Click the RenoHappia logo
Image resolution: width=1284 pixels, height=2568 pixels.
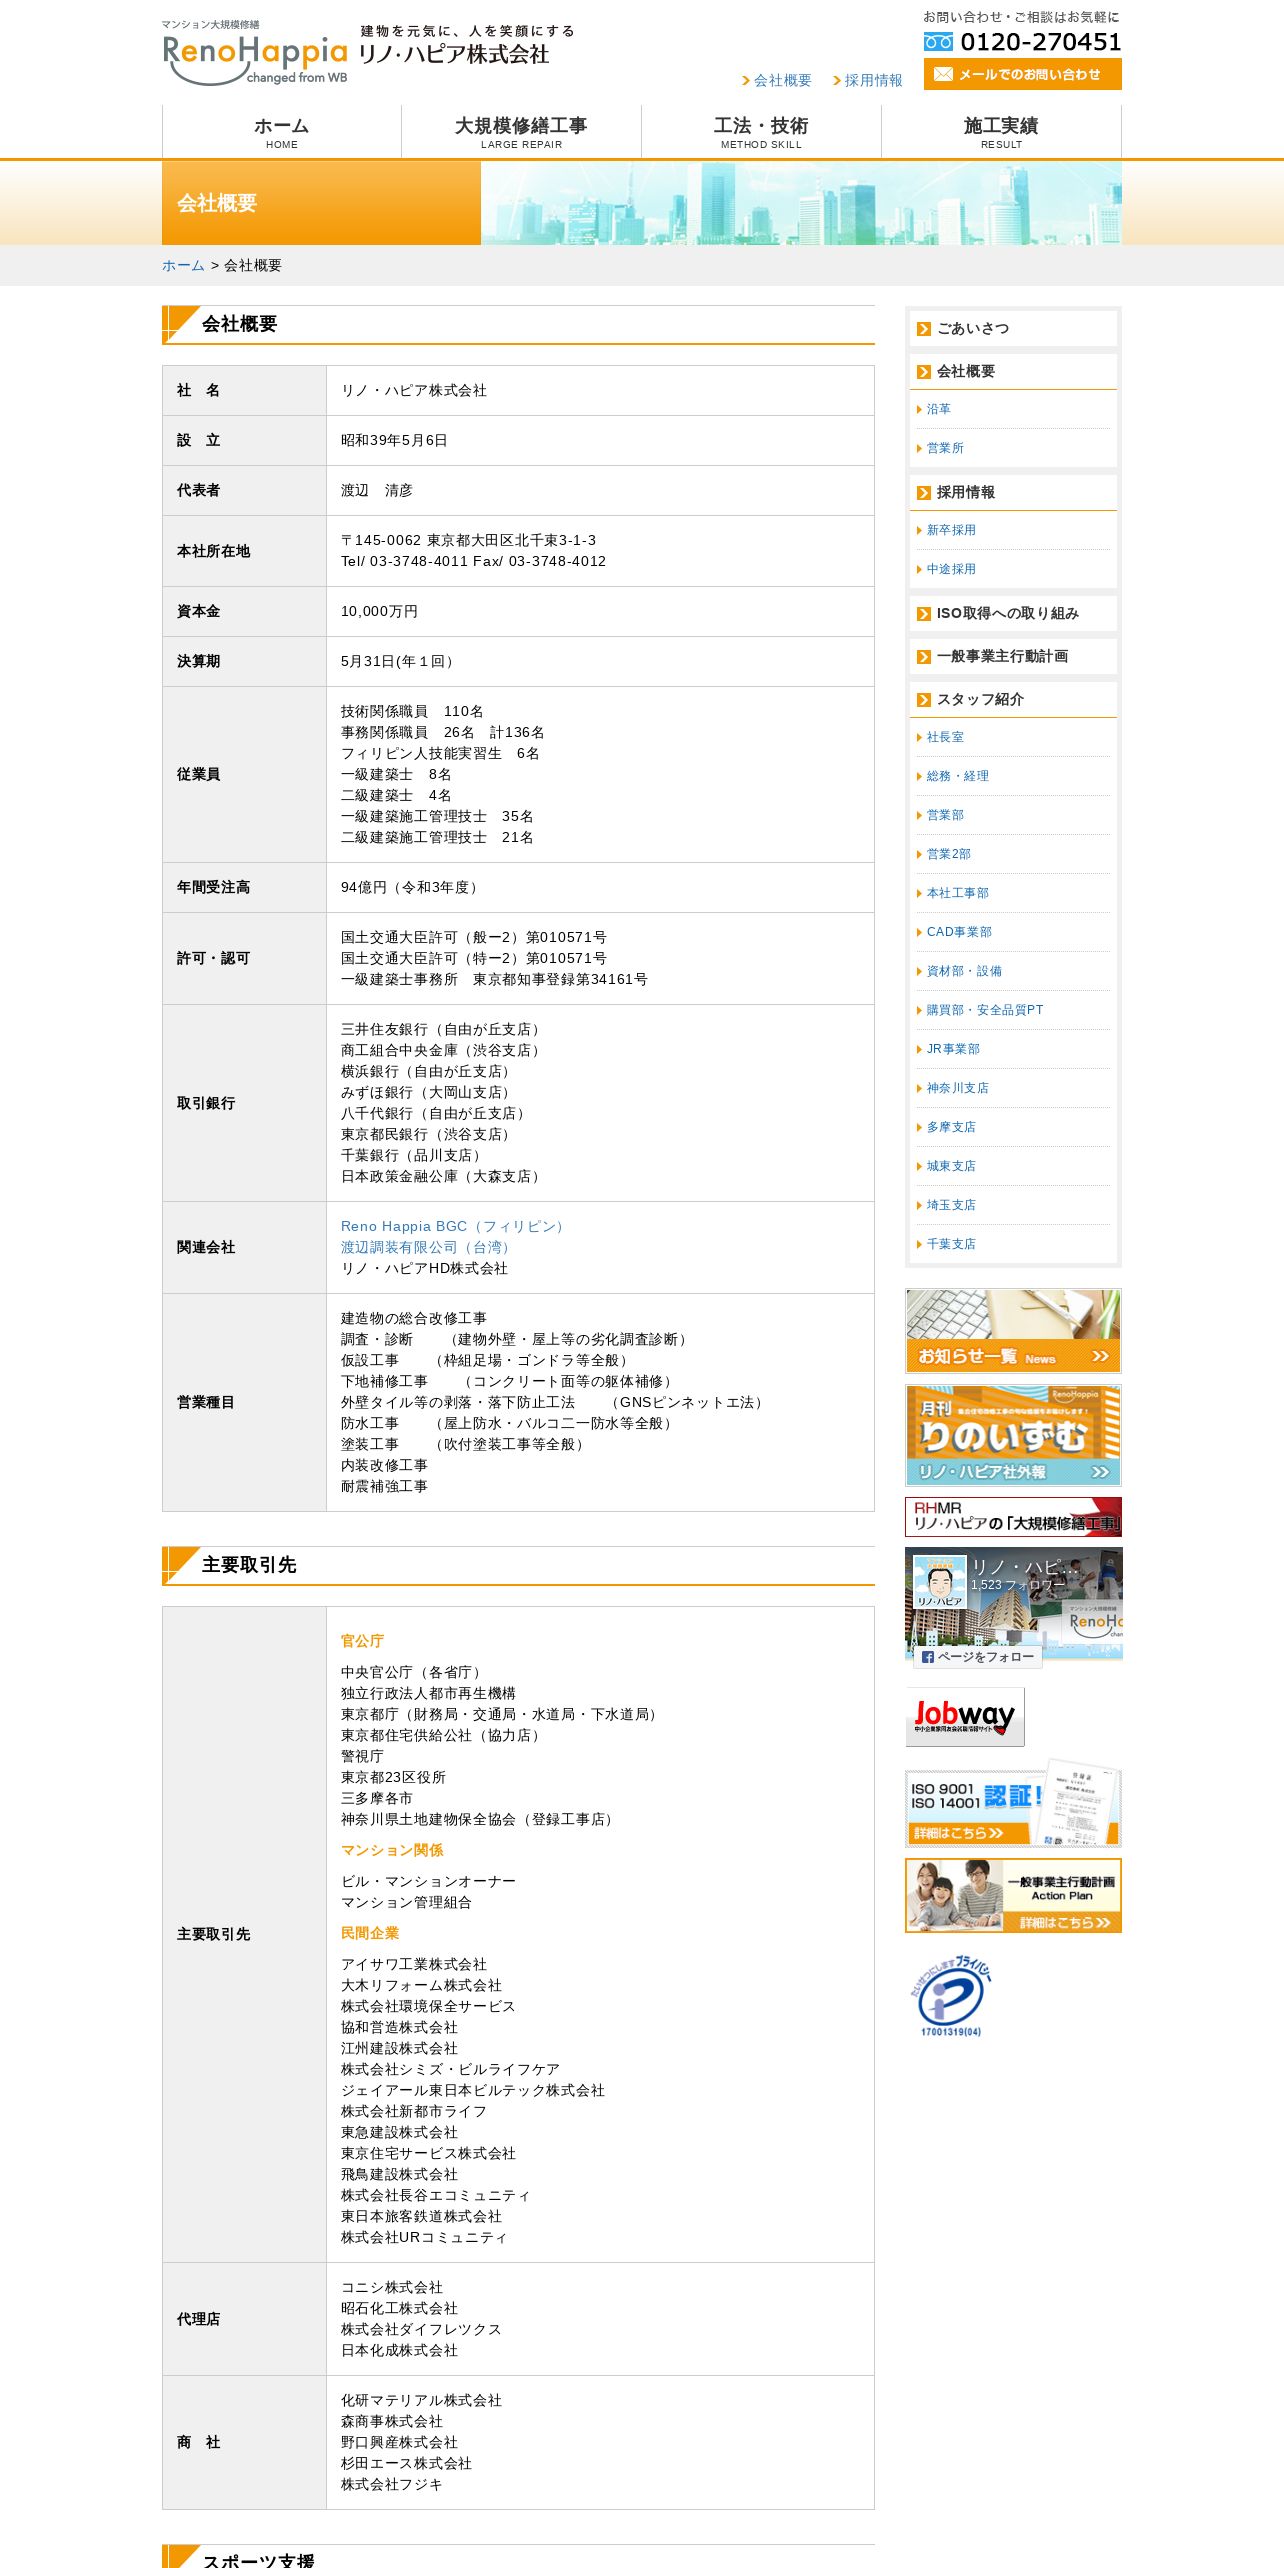[255, 53]
